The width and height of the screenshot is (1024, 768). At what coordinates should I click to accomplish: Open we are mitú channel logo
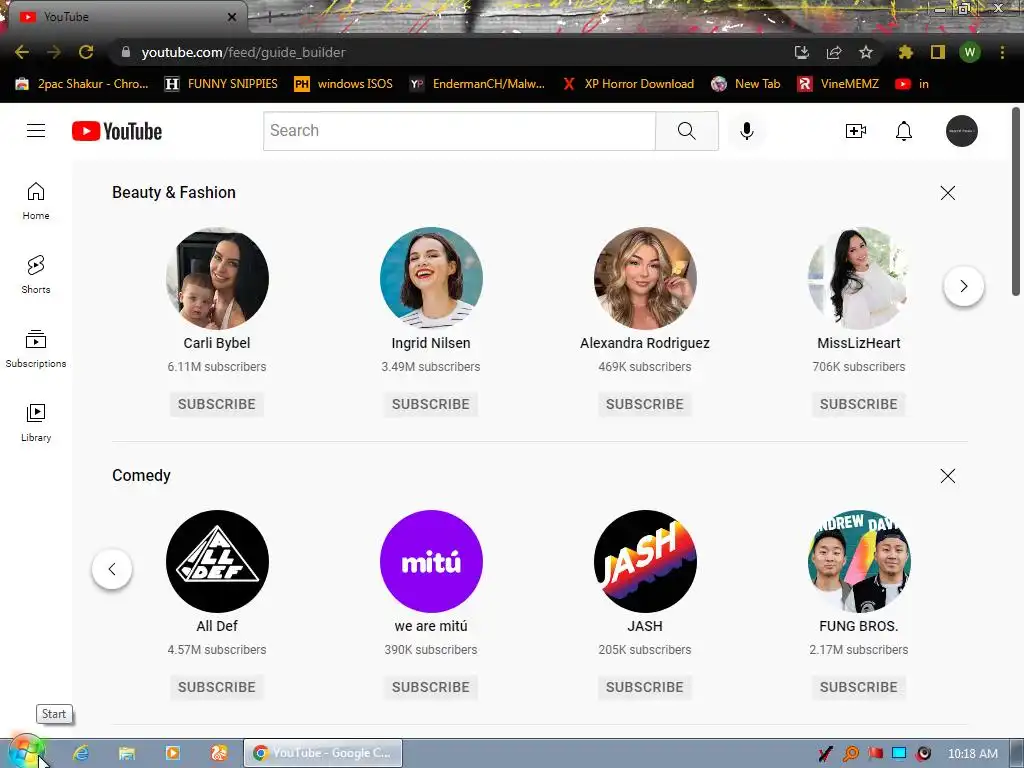[x=431, y=561]
